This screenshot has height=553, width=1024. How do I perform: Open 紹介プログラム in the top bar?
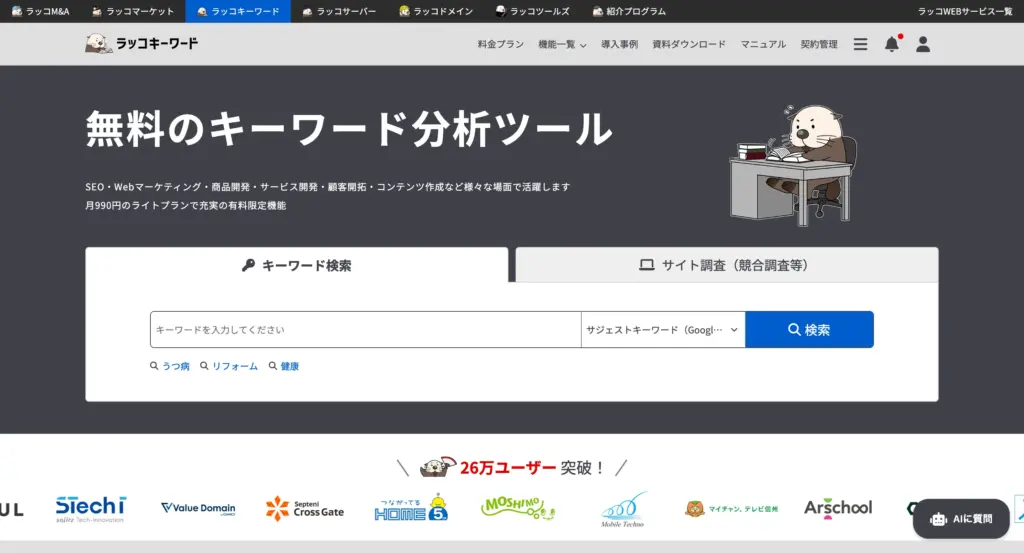[629, 11]
